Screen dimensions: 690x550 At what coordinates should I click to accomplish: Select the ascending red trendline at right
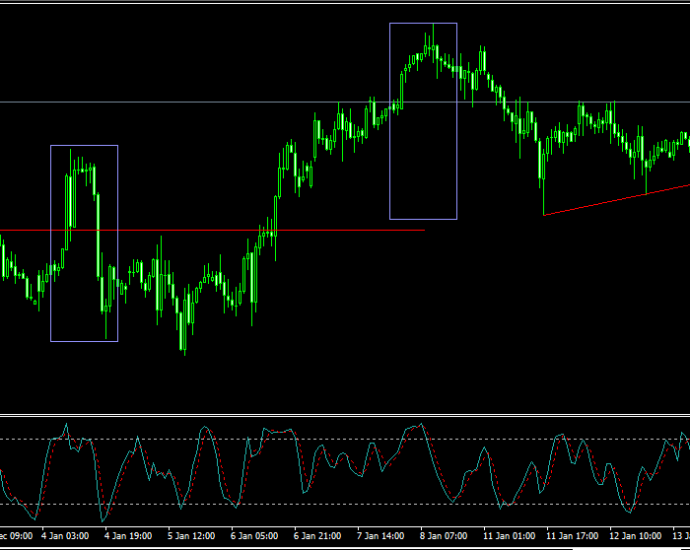[617, 200]
